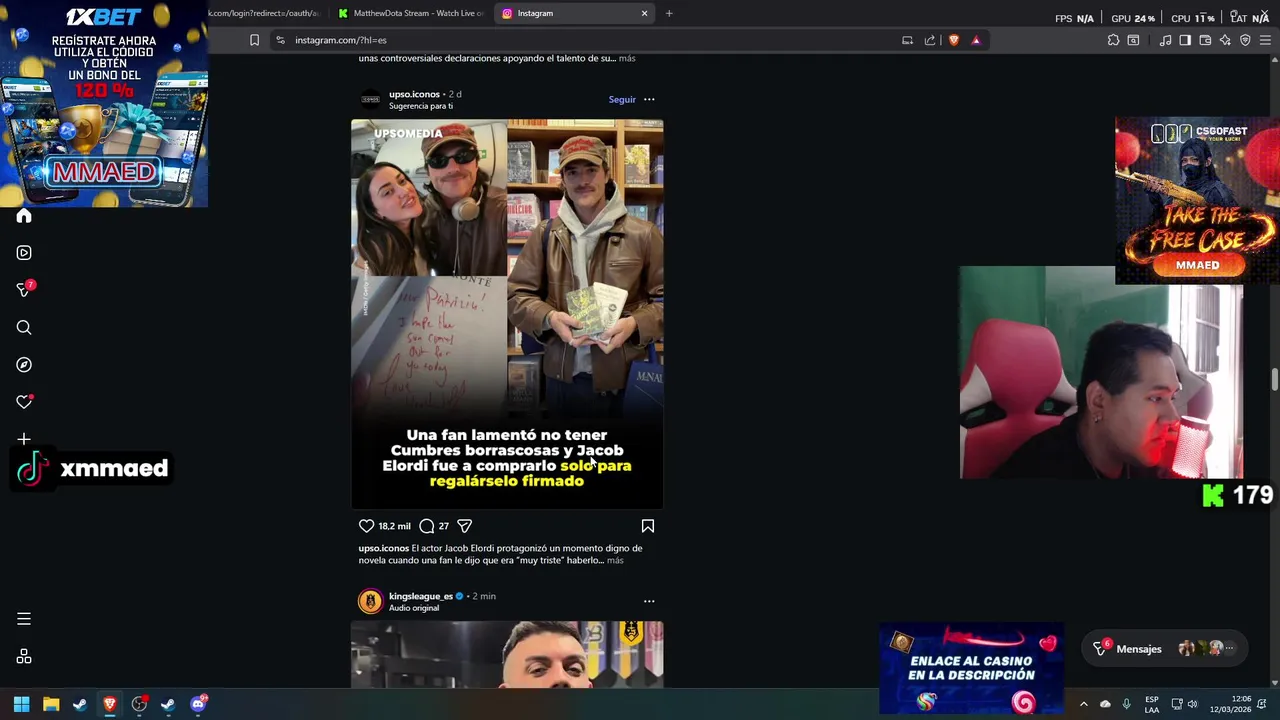Open kingsleague_es username link
Viewport: 1280px width, 720px height.
[x=421, y=596]
